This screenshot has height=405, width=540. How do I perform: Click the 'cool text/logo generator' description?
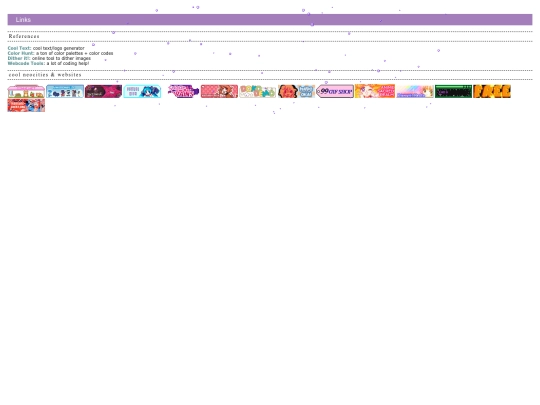59,48
